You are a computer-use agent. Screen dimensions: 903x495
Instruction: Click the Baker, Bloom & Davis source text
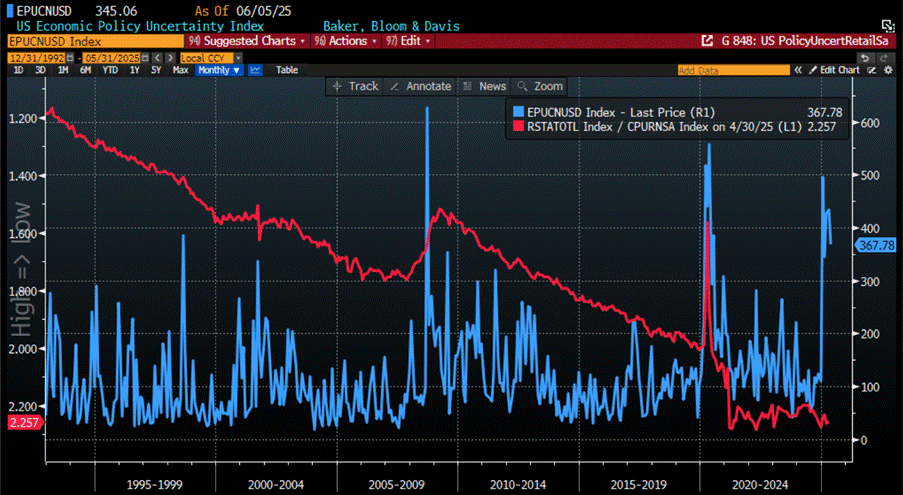[x=391, y=26]
